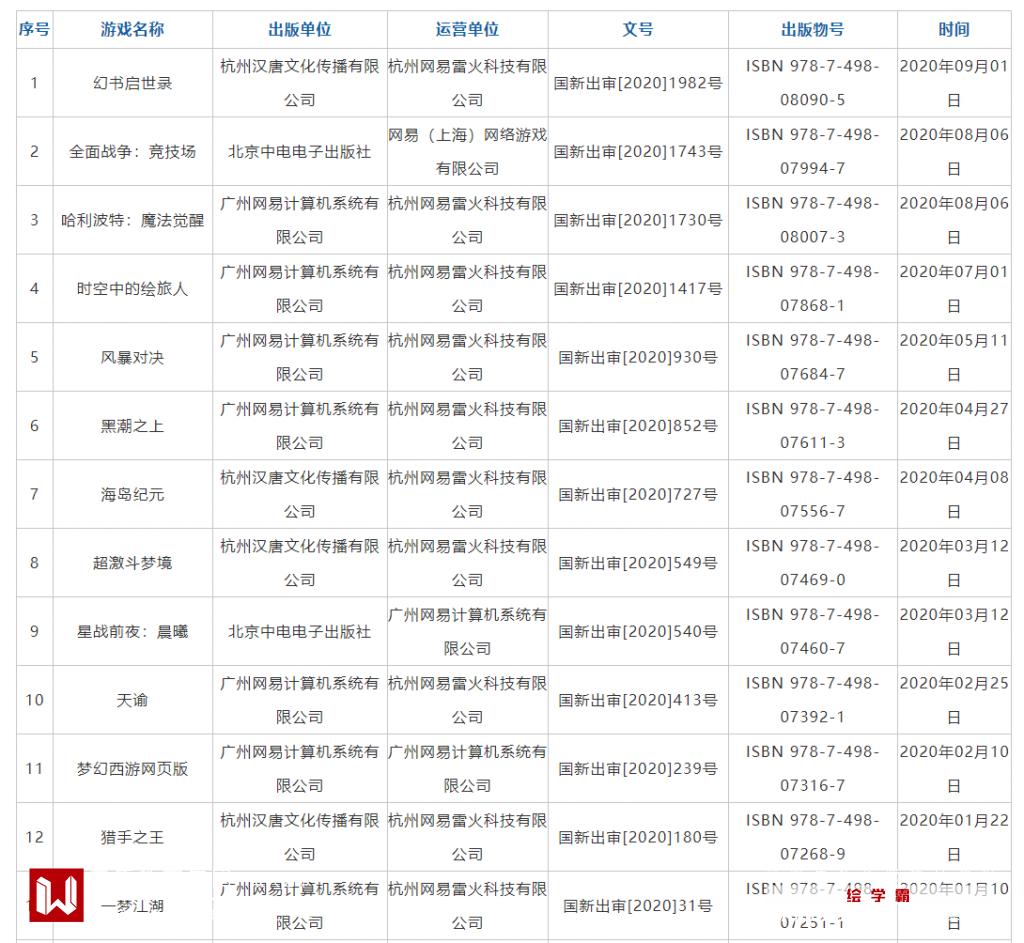This screenshot has width=1024, height=943.
Task: Click operator 广州网易计算机系统有限公司 in 梦幻西游网页版 row
Action: click(468, 769)
